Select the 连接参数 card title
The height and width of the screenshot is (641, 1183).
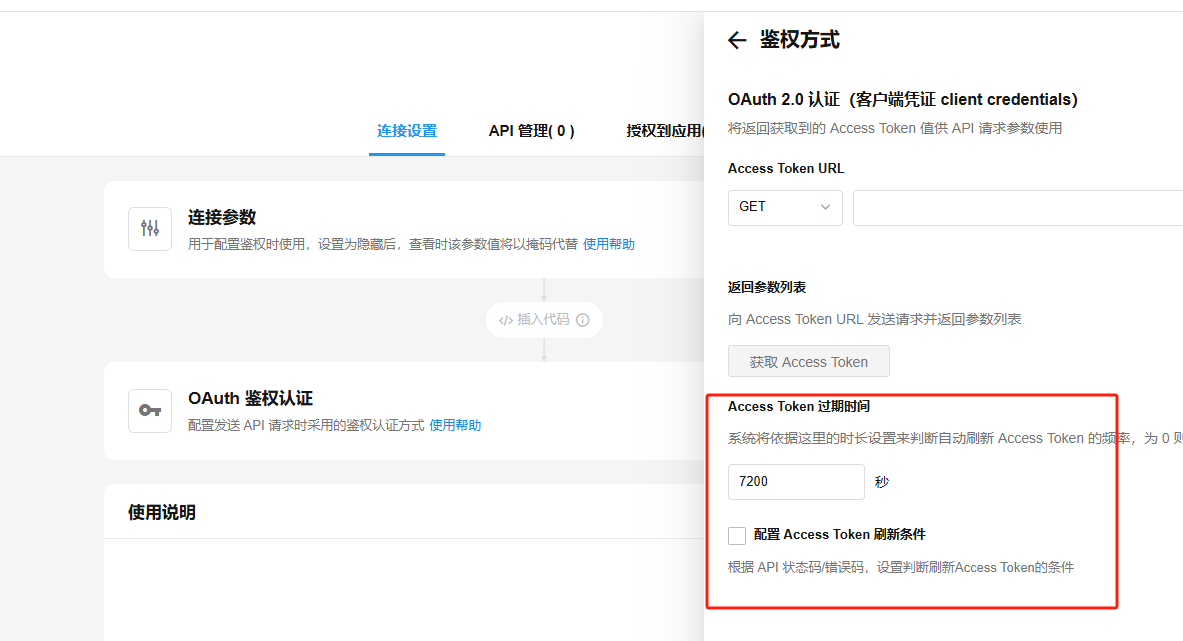pos(222,217)
